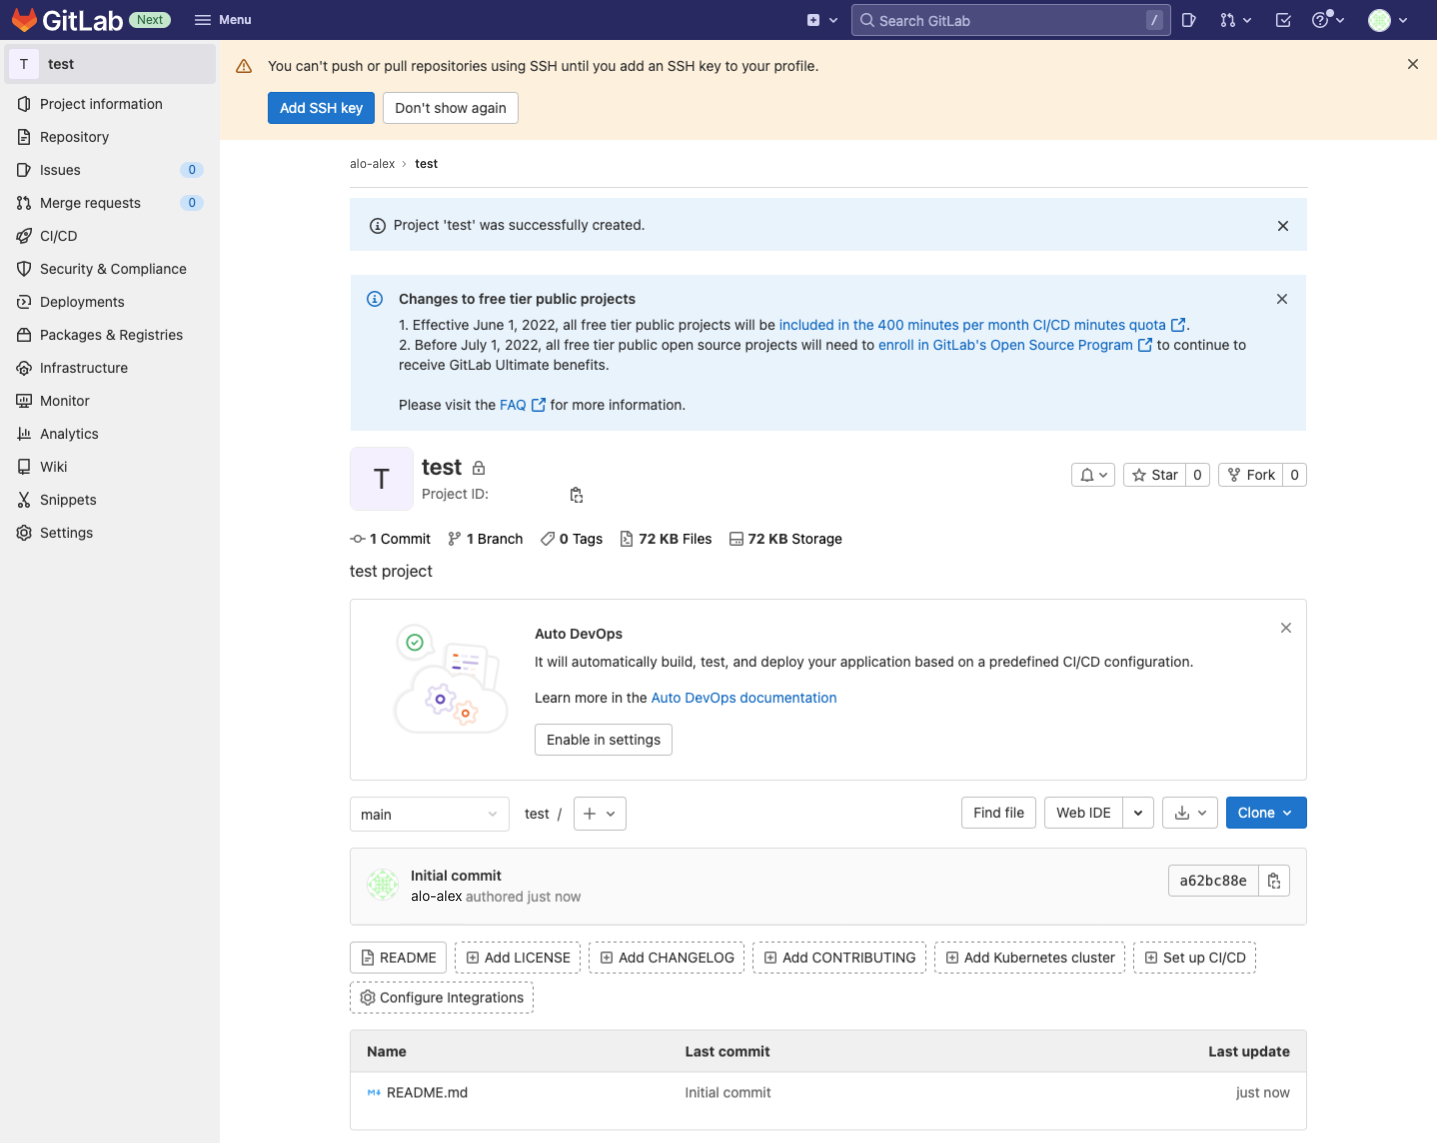Viewport: 1438px width, 1143px height.
Task: Expand the Web IDE options arrow
Action: pyautogui.click(x=1138, y=813)
